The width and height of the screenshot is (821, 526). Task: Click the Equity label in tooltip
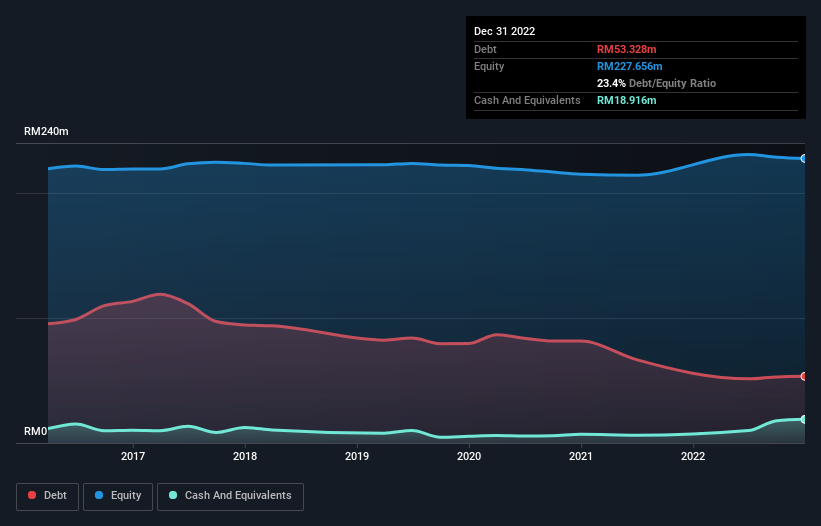pyautogui.click(x=489, y=66)
